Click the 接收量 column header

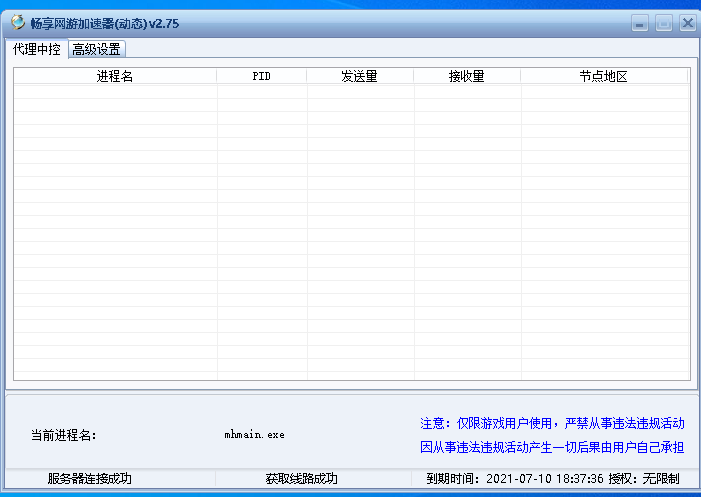[467, 76]
